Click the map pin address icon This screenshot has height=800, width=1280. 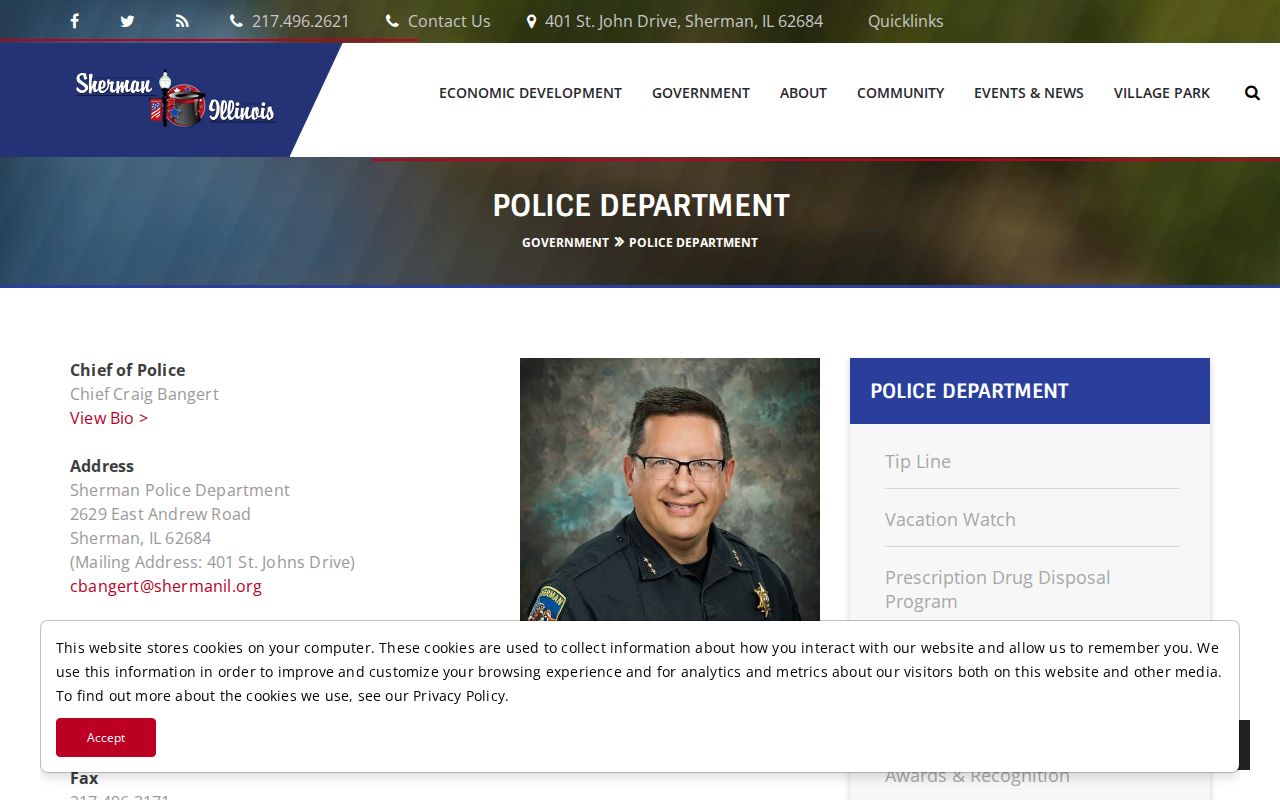pyautogui.click(x=531, y=21)
